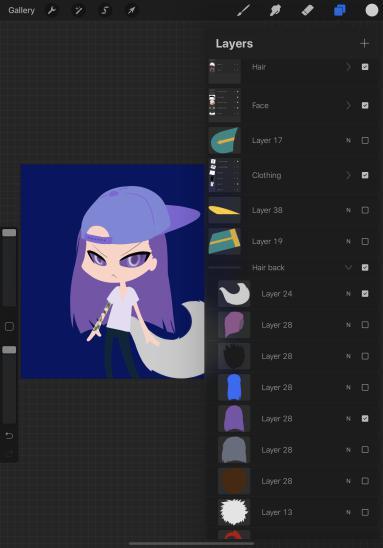Viewport: 383px width, 548px height.
Task: Activate the Transform arrow tool
Action: (x=131, y=10)
